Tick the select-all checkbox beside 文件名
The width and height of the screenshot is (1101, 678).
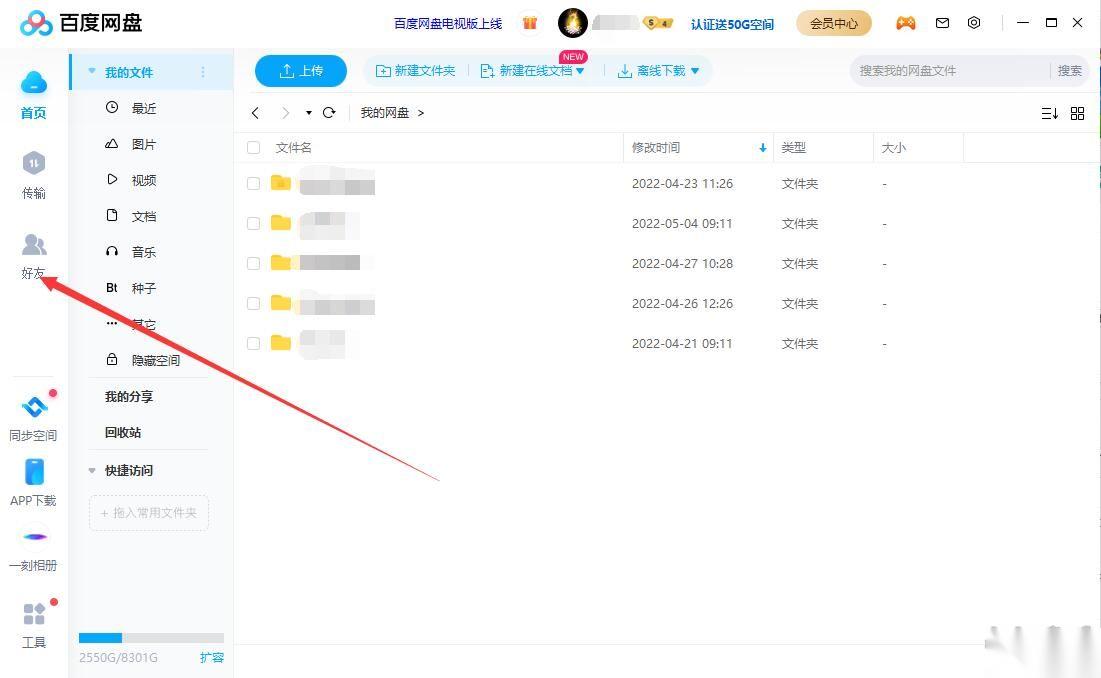253,147
